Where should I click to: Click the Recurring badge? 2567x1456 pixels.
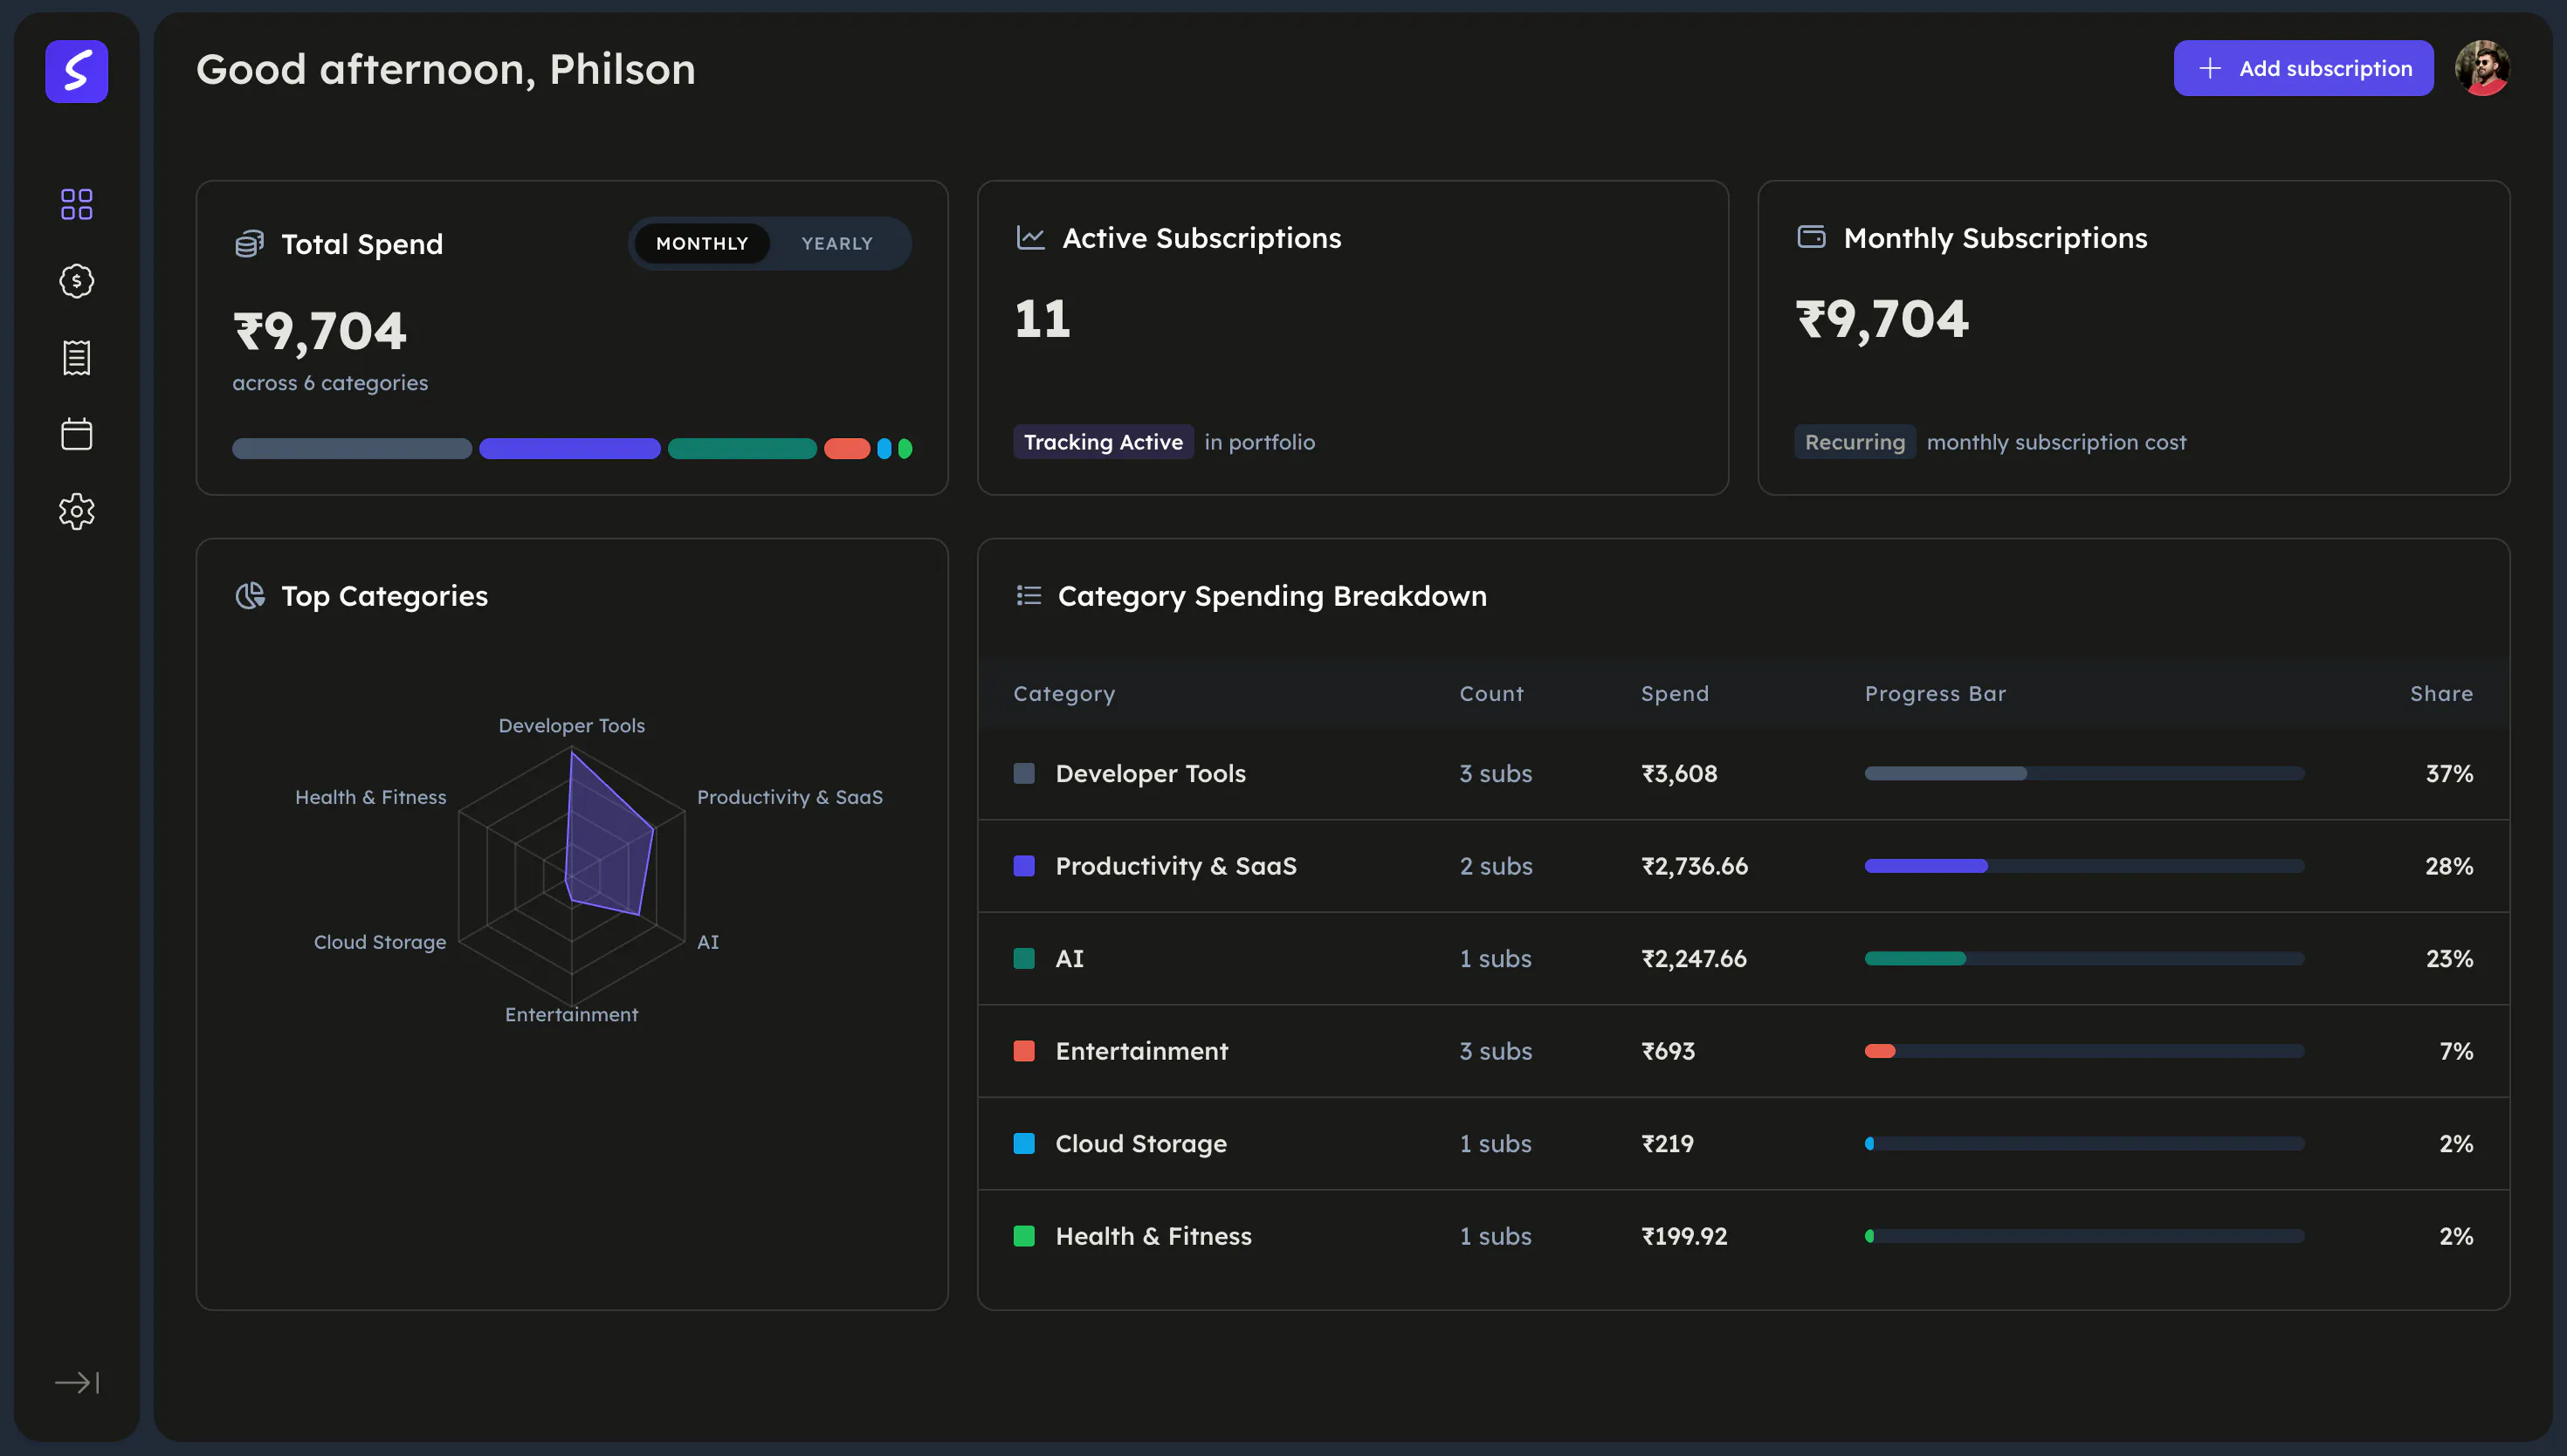coord(1855,442)
